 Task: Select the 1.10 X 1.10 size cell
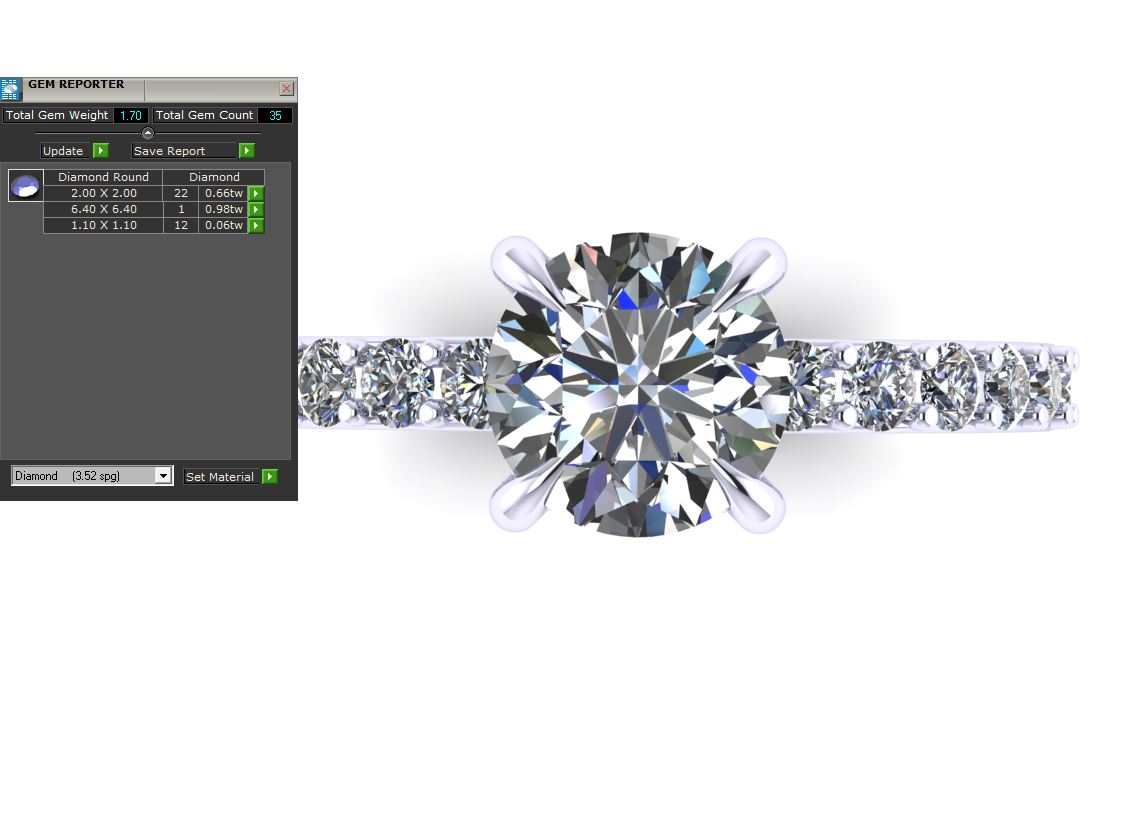click(x=104, y=225)
